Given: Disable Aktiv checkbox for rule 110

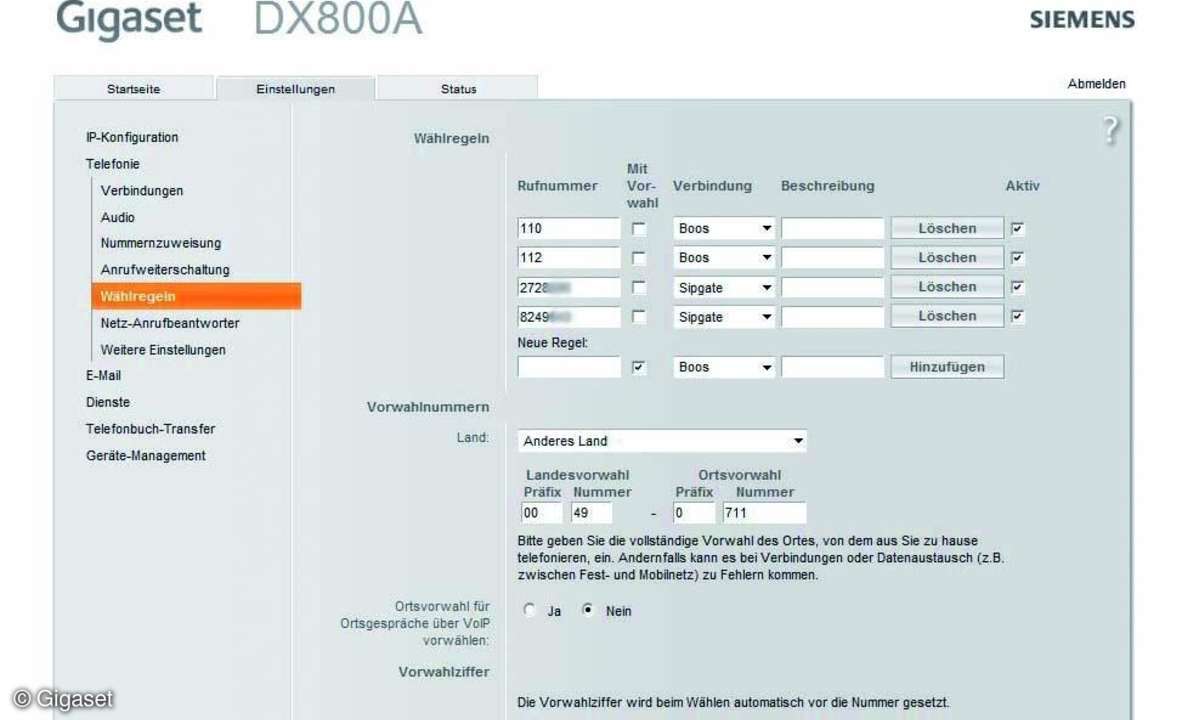Looking at the screenshot, I should coord(1017,229).
